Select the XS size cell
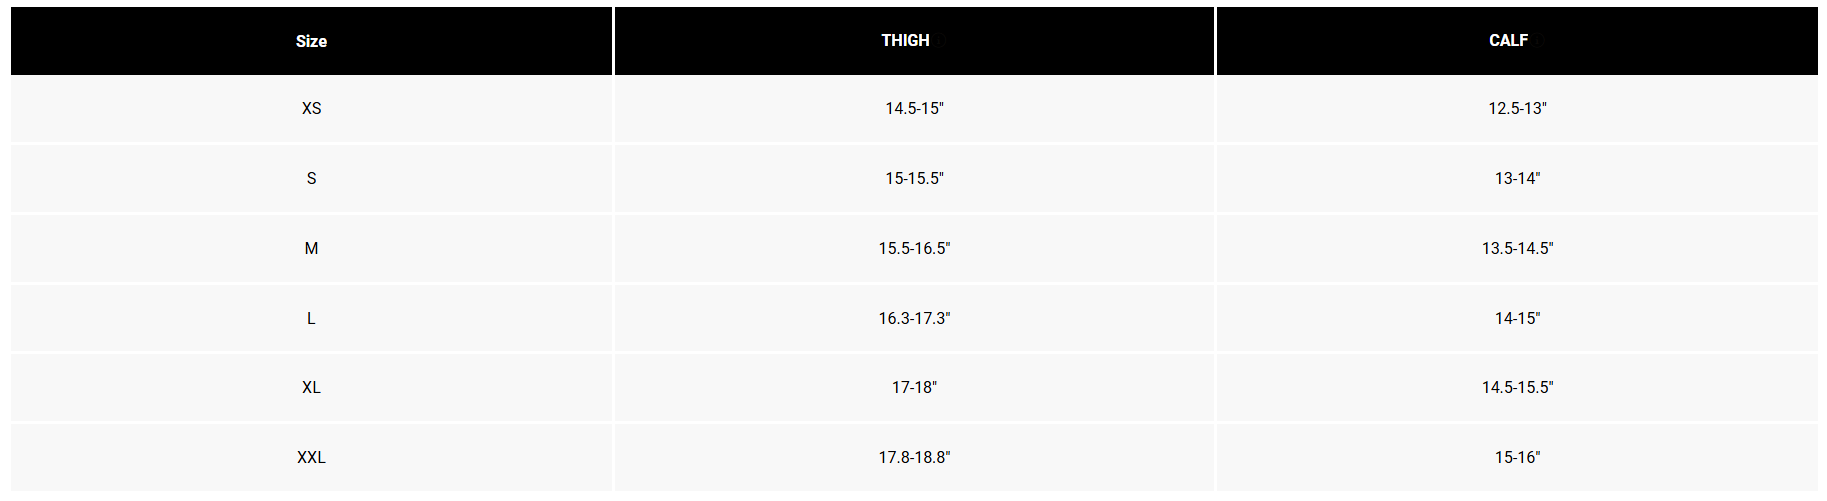Image resolution: width=1827 pixels, height=501 pixels. pos(311,109)
